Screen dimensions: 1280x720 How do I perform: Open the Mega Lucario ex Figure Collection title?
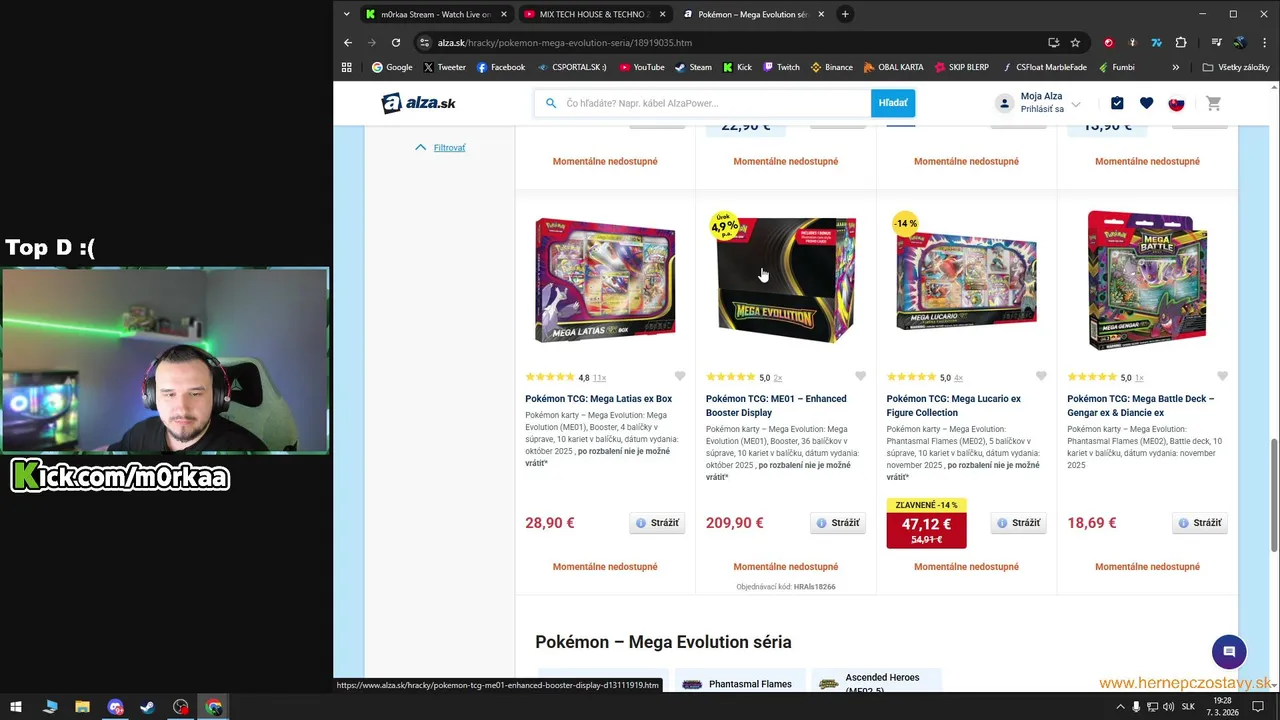954,406
